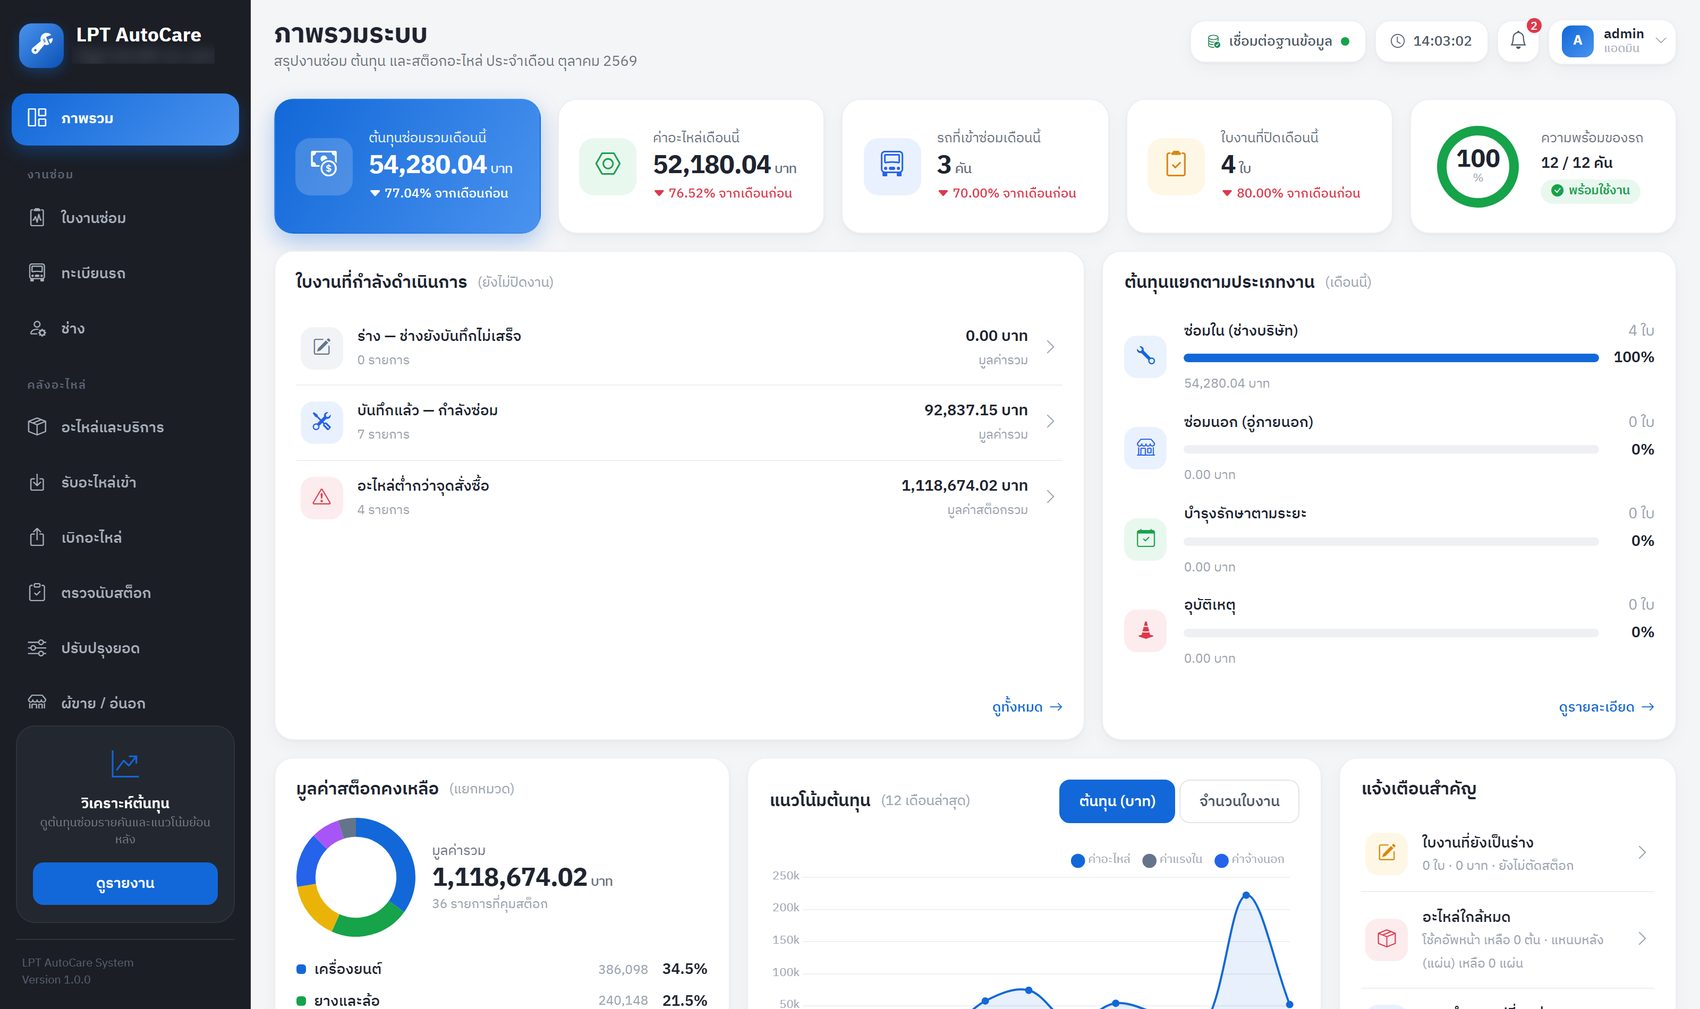Toggle the ค่าอะไหล่ legend series
The image size is (1700, 1009).
coord(1100,860)
